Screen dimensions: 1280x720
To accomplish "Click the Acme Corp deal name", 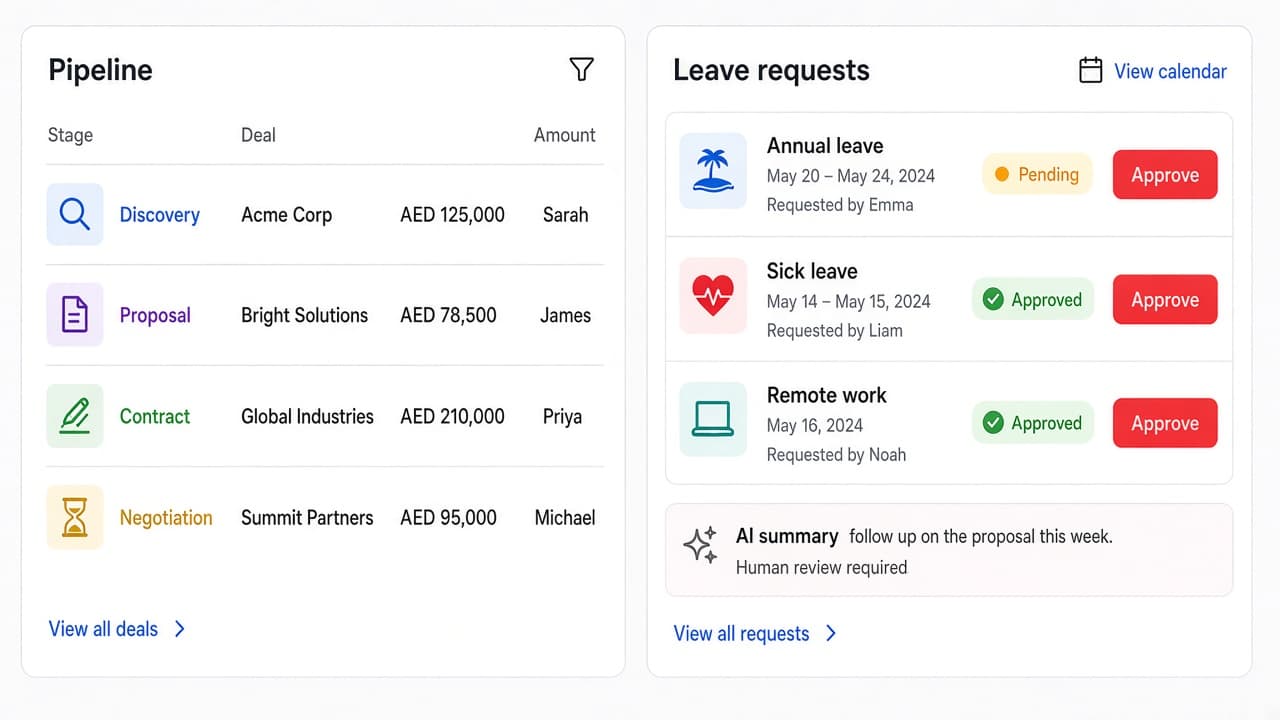I will (286, 215).
